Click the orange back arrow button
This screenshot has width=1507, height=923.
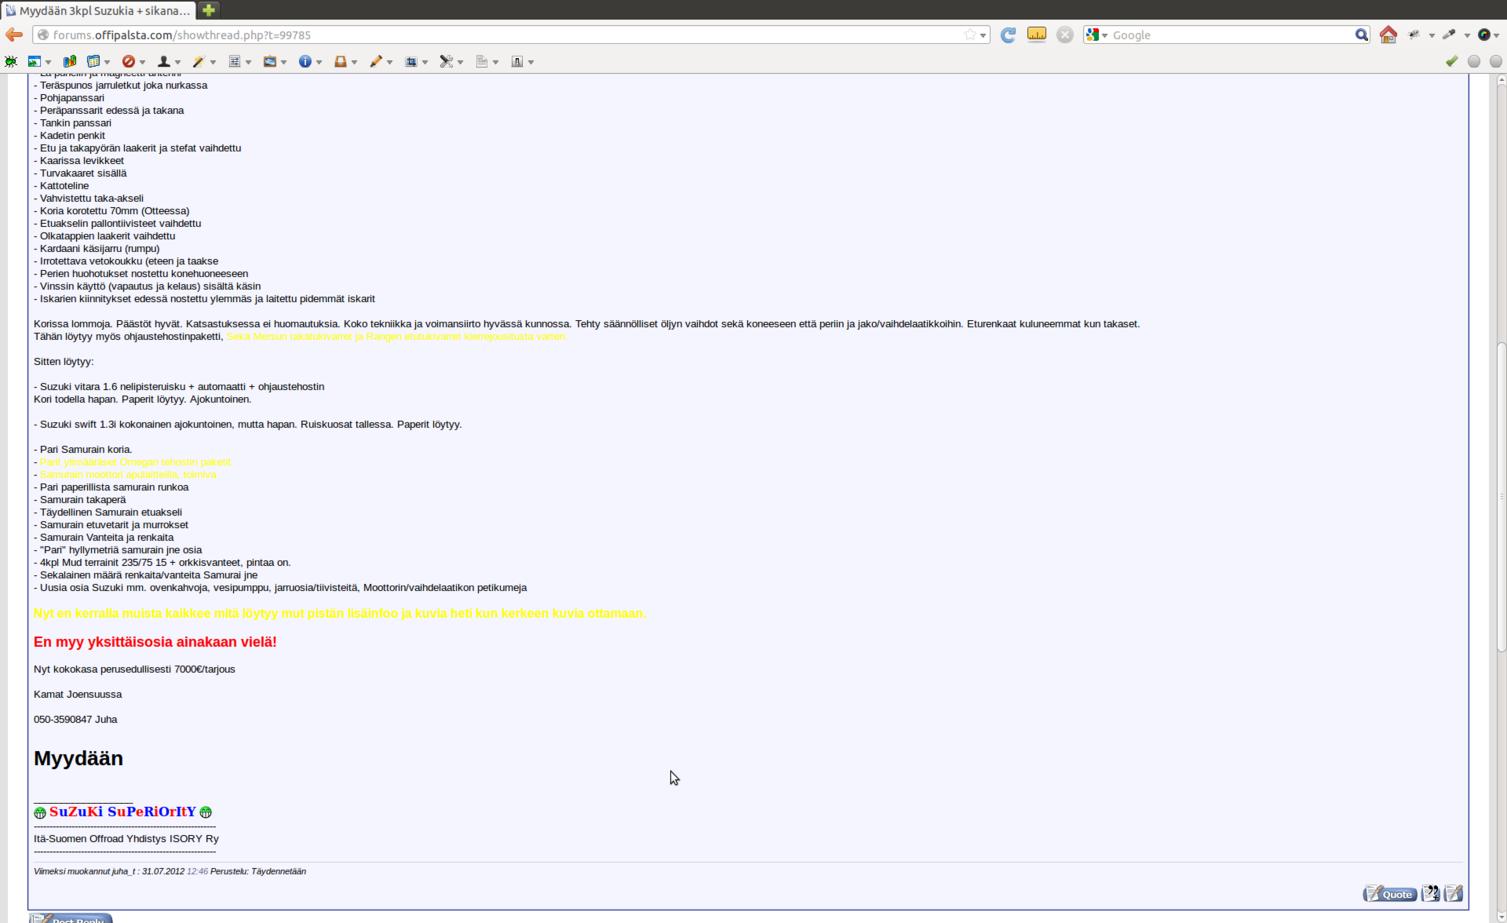14,35
